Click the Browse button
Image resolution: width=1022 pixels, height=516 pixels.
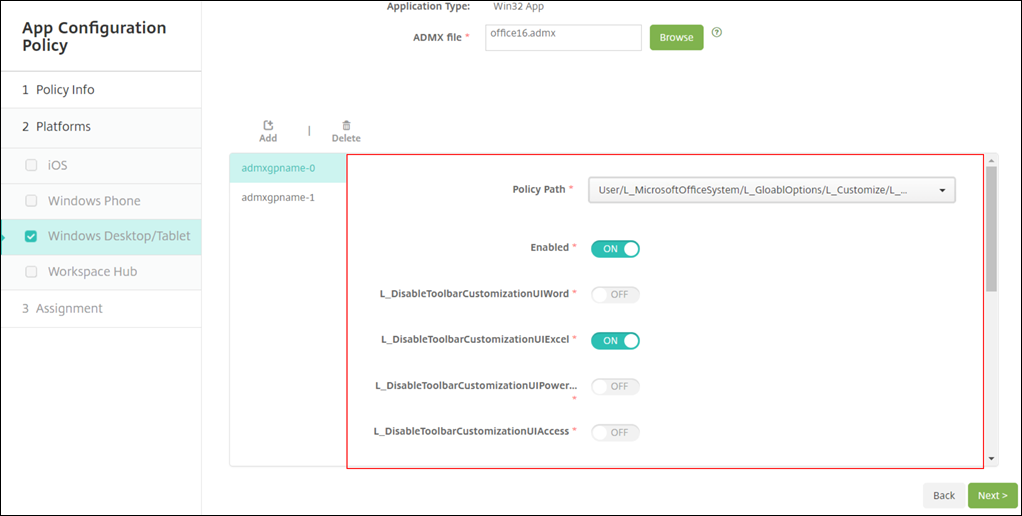coord(677,38)
